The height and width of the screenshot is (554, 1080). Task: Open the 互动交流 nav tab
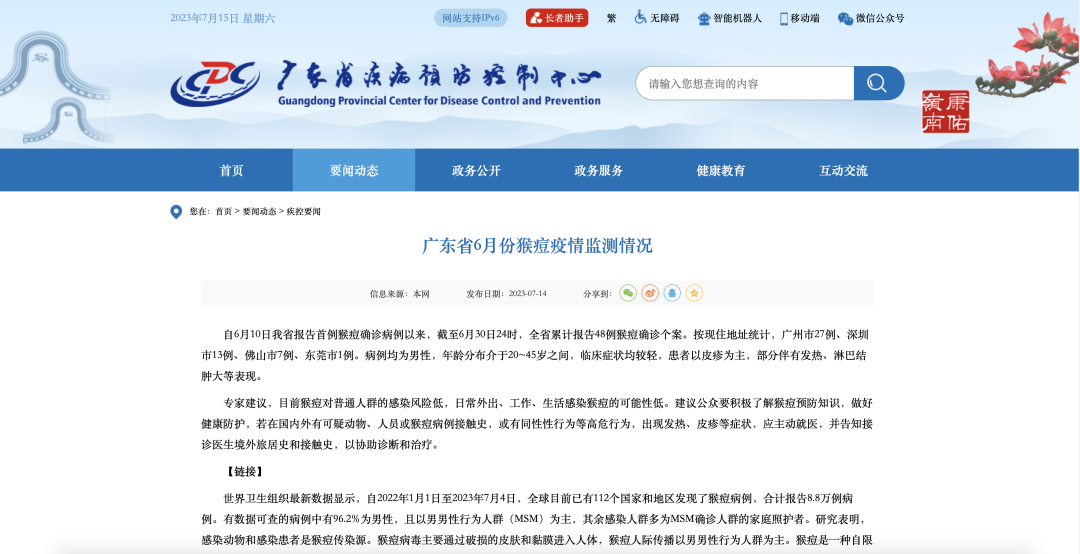tap(844, 170)
